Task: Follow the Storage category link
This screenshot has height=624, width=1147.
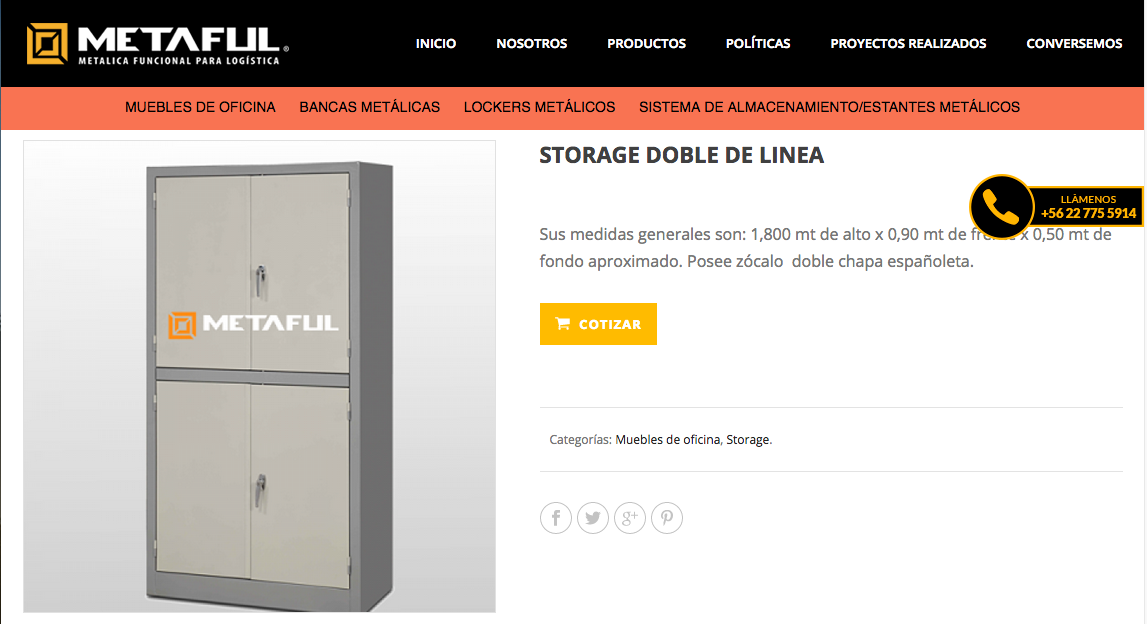Action: pos(748,440)
